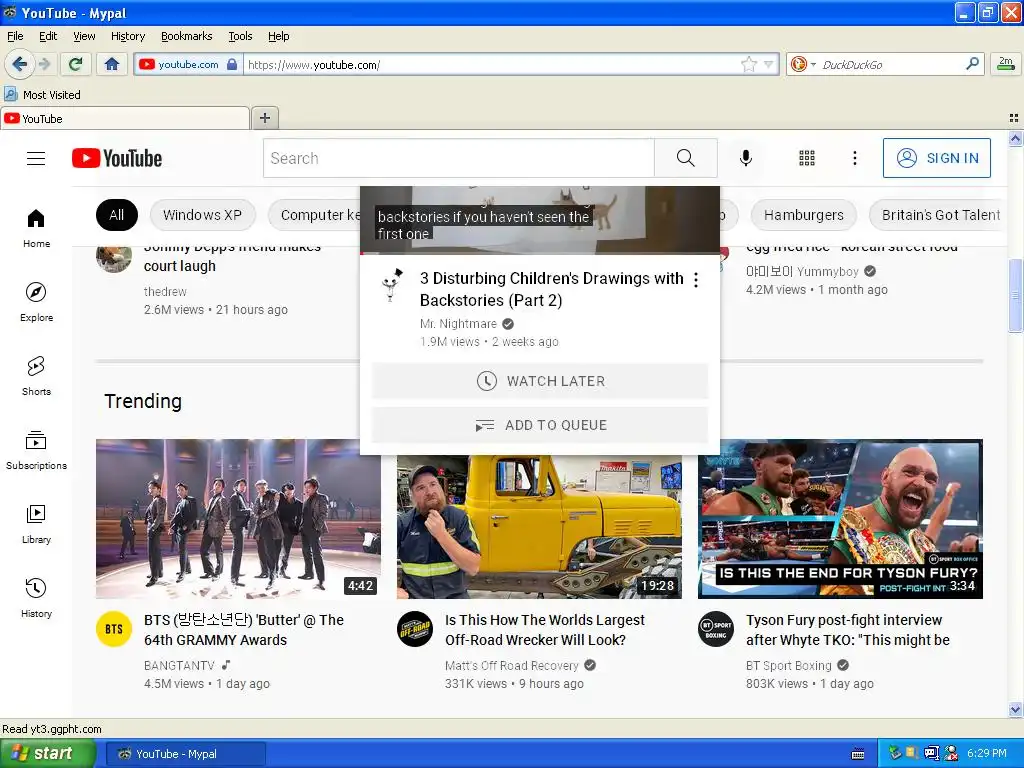Open the Tools menu

(x=240, y=36)
